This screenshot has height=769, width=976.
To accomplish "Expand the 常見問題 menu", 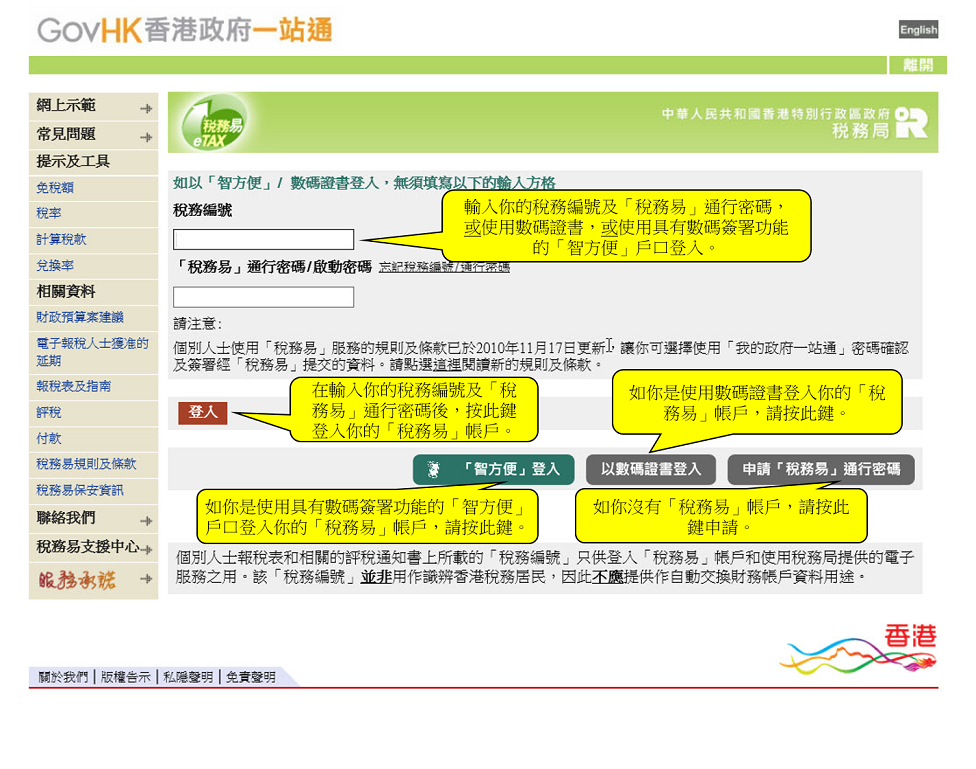I will [x=93, y=134].
